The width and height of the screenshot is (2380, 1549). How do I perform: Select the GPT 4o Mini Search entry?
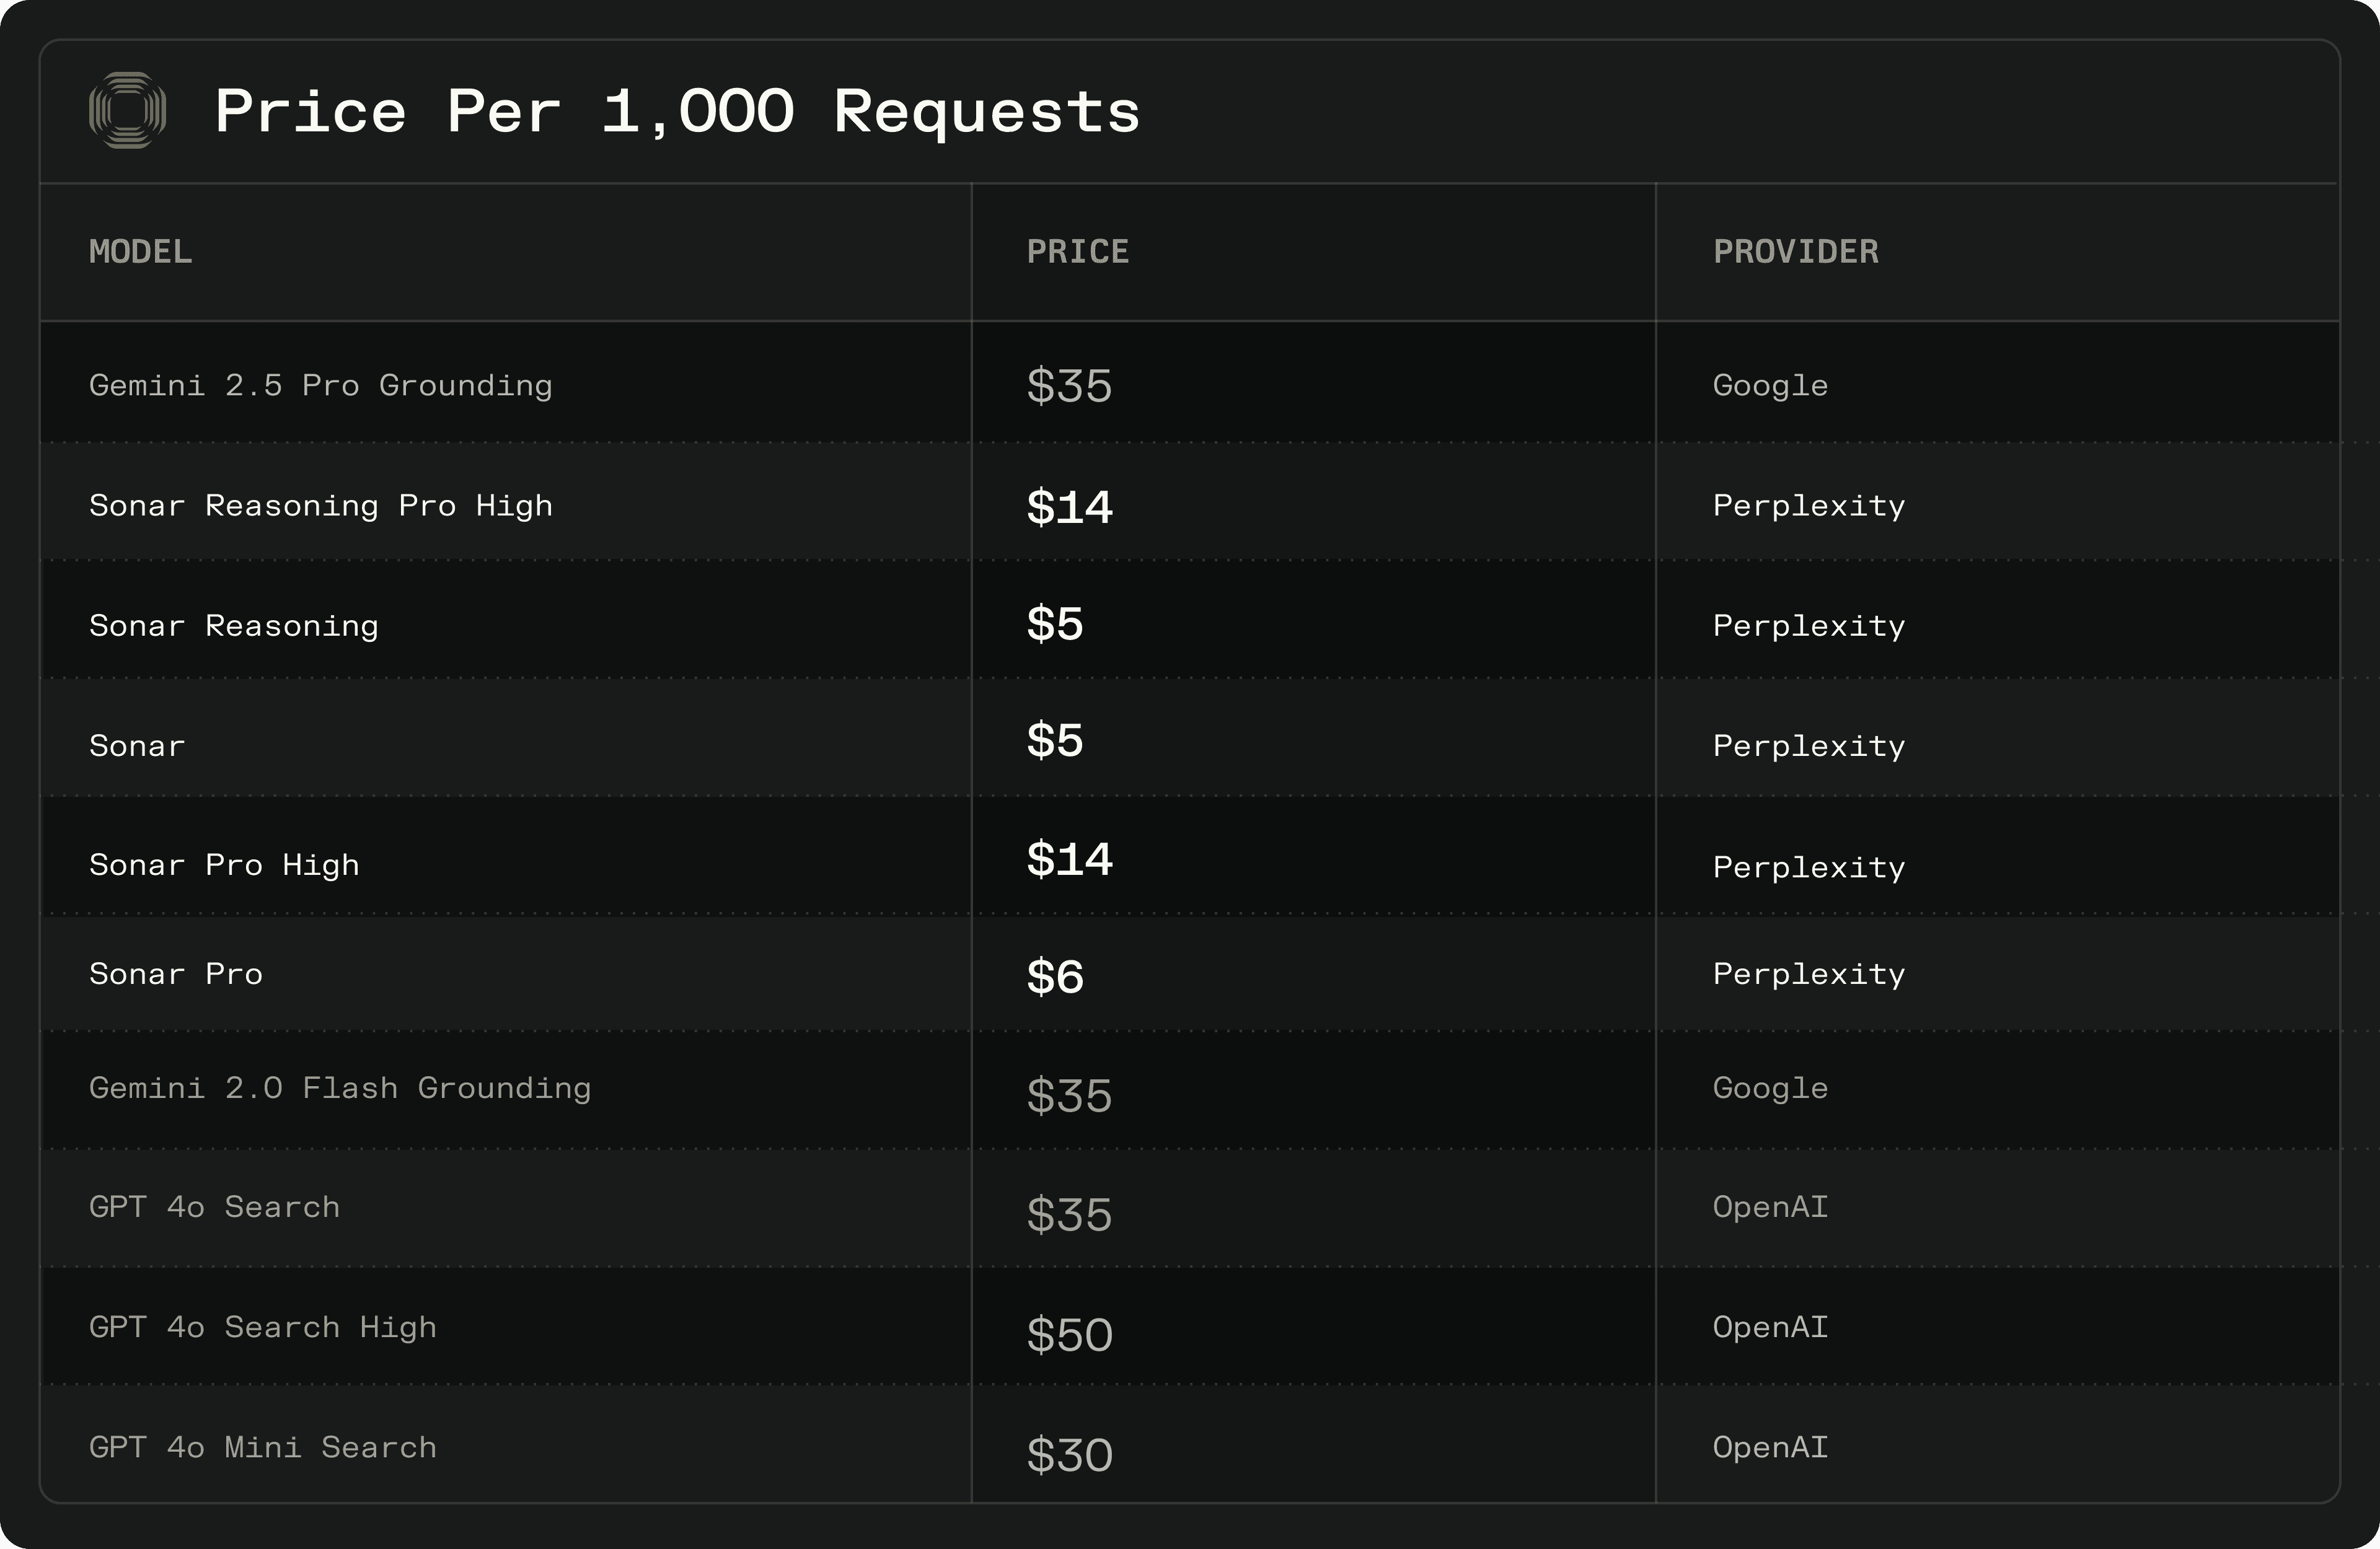(x=263, y=1447)
